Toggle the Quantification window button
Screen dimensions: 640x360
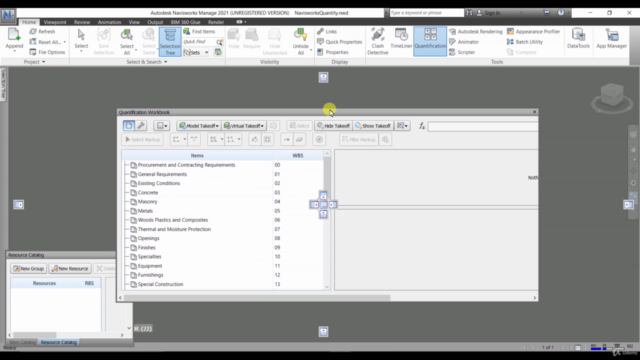[x=430, y=41]
